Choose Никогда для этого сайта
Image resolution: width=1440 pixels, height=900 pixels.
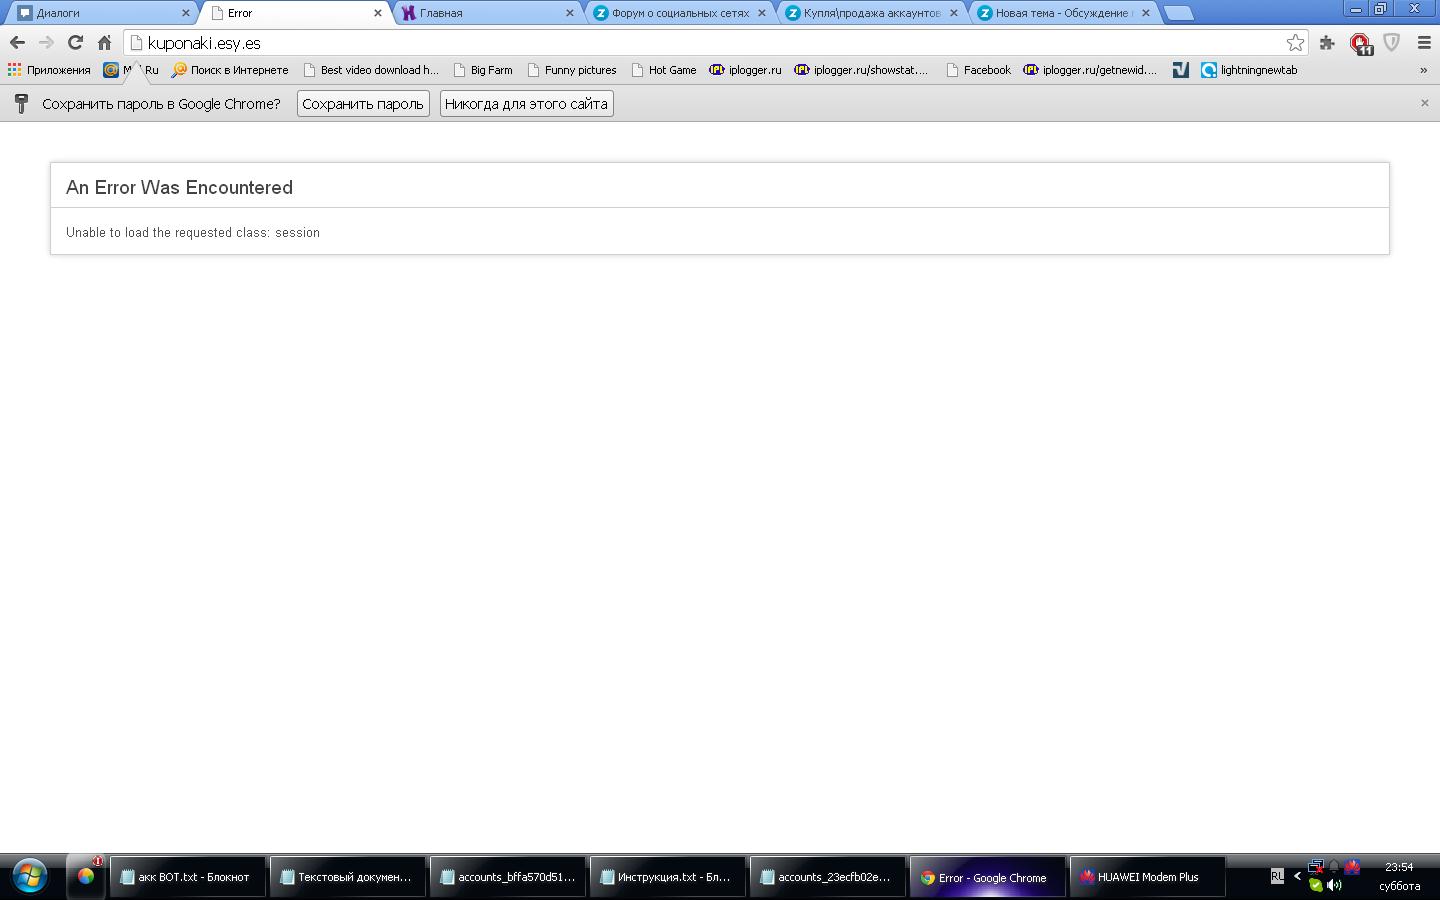[526, 104]
